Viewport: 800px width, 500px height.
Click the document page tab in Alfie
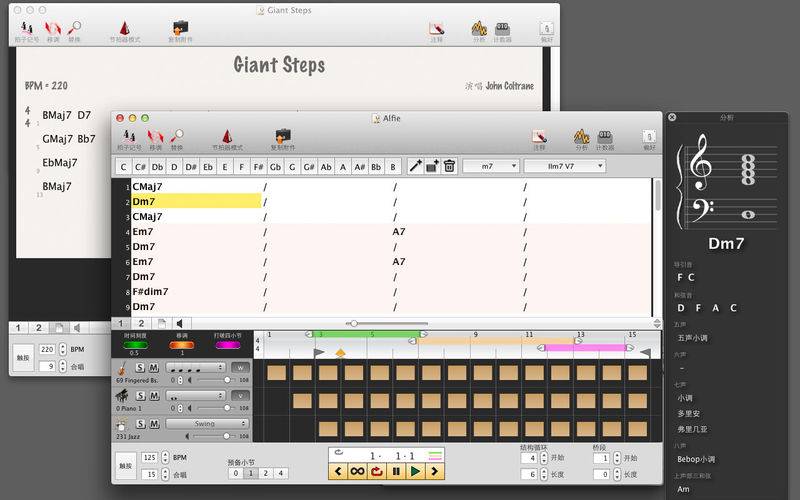pos(161,323)
